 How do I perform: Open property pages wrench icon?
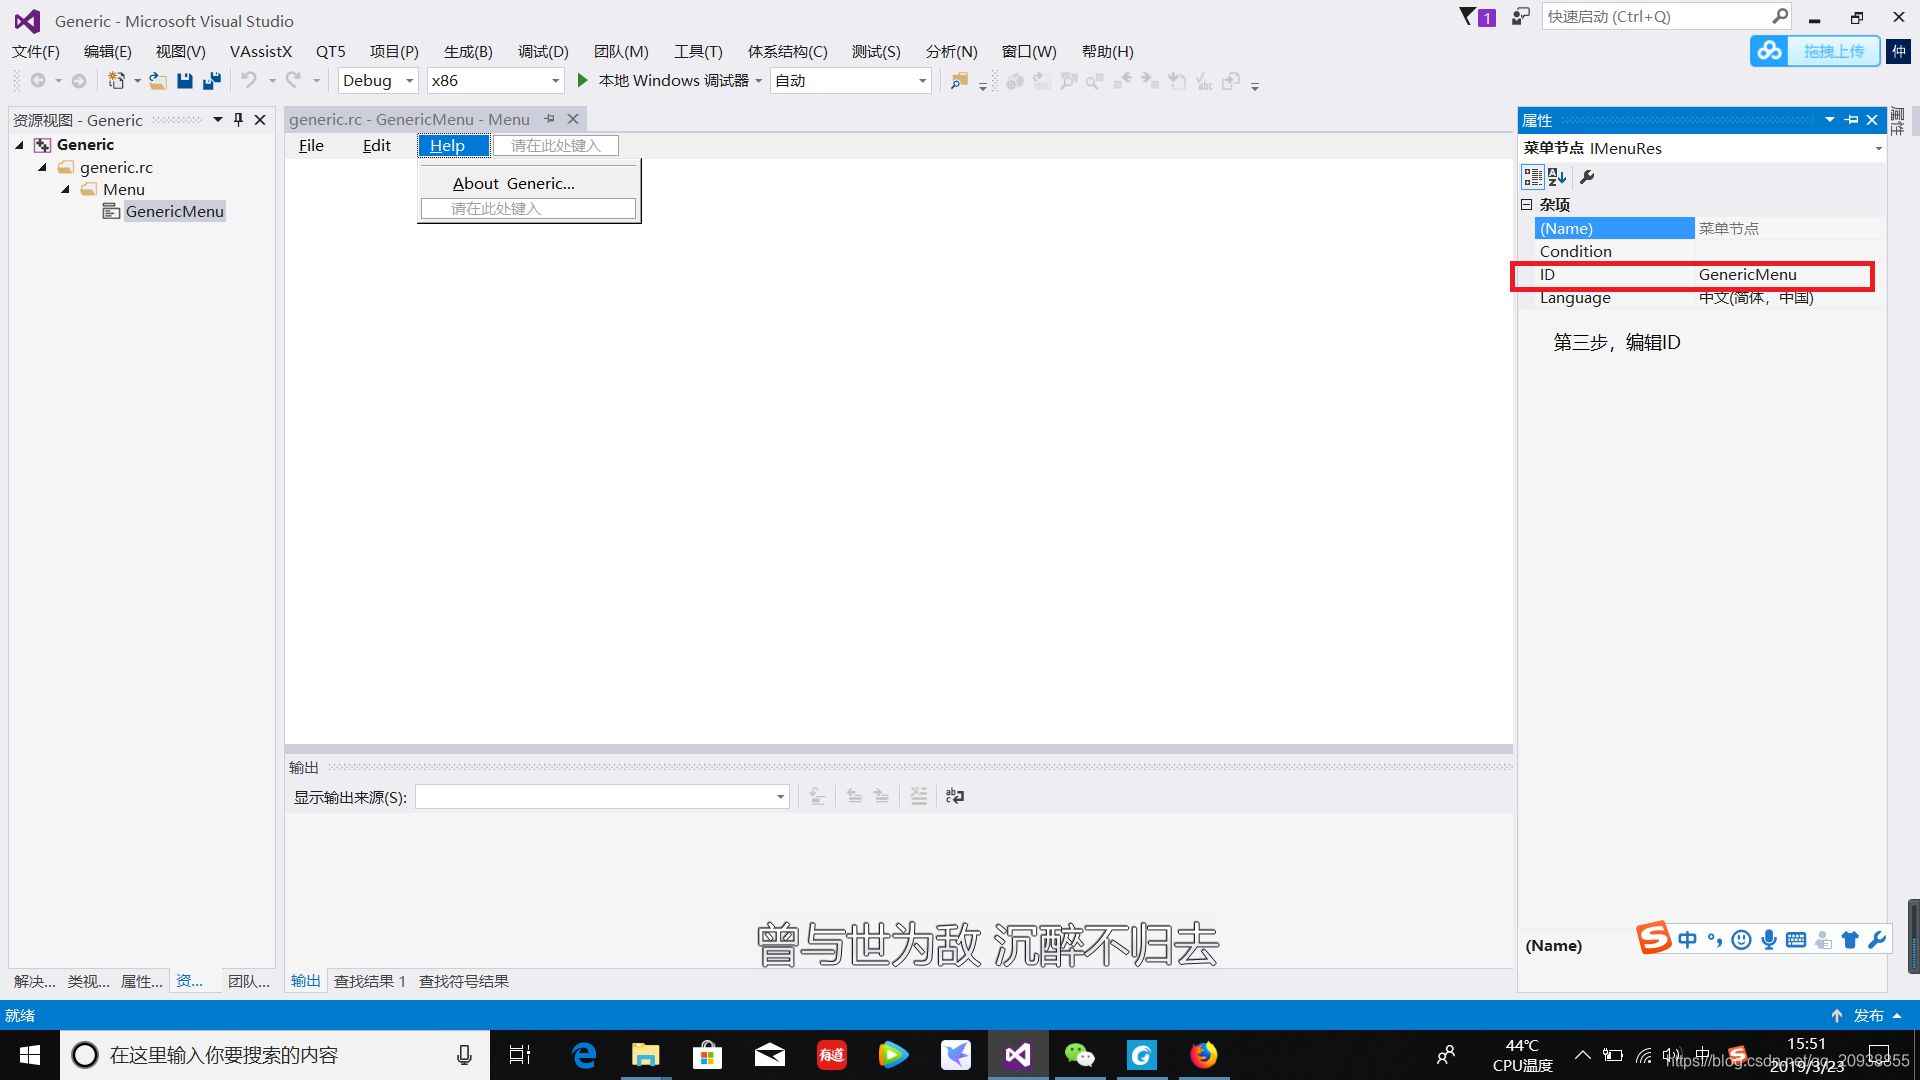1587,177
